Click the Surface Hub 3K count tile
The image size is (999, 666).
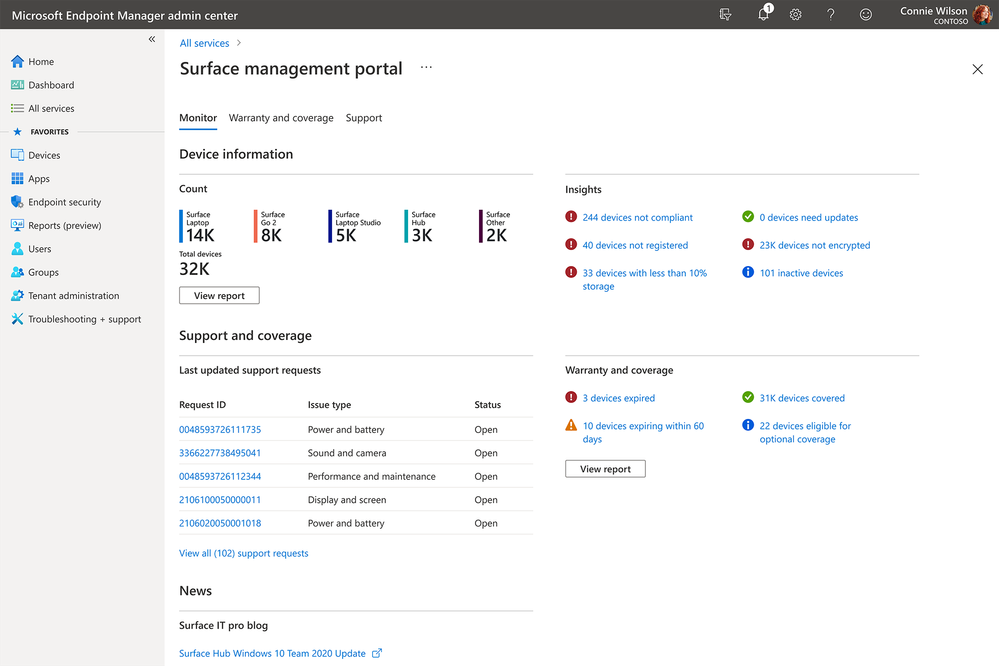pyautogui.click(x=420, y=227)
